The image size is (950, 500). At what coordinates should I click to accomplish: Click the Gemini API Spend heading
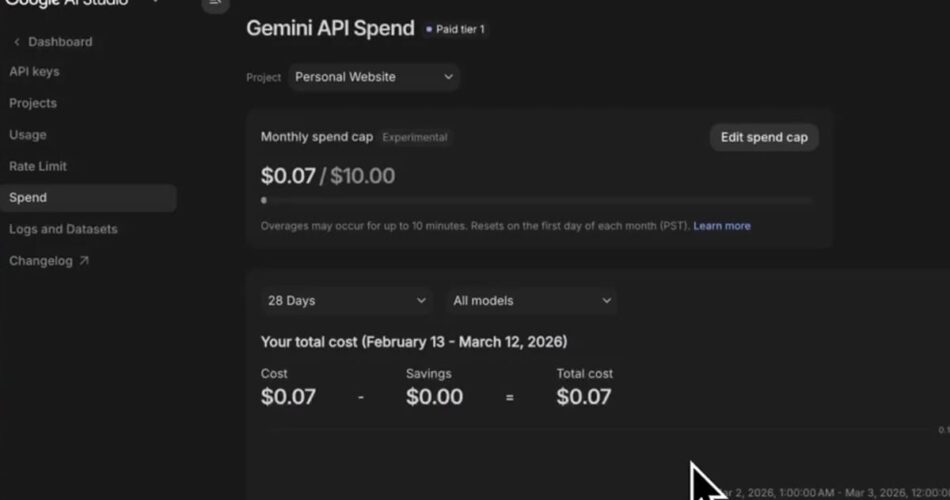click(330, 28)
